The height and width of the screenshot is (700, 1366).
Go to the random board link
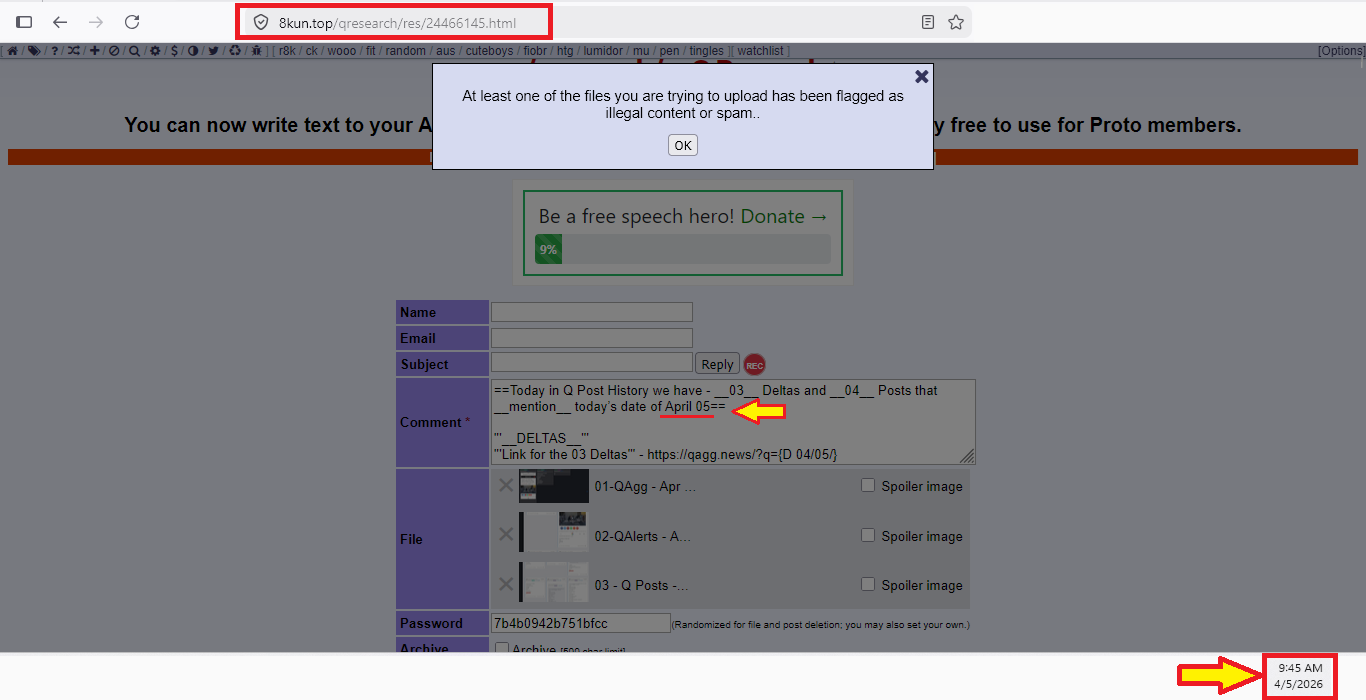pos(405,51)
